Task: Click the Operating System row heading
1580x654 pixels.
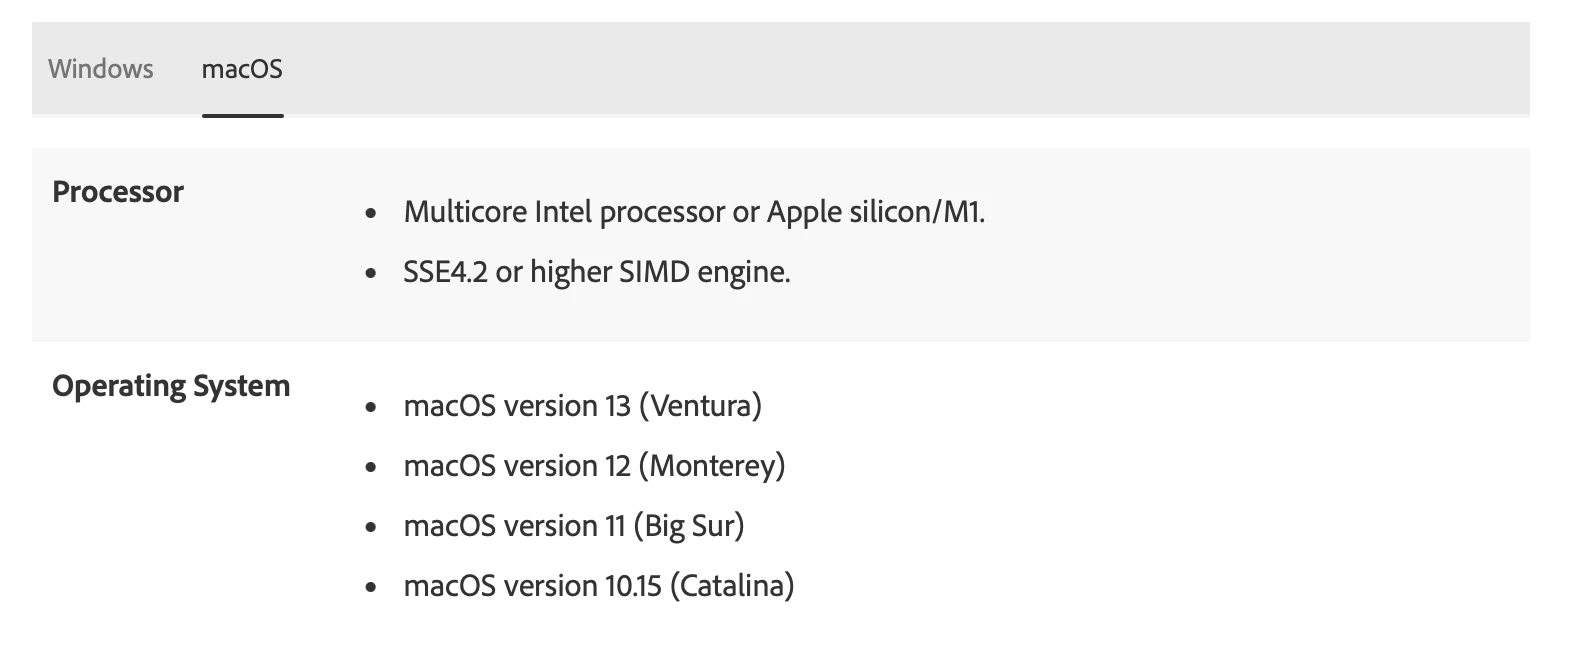Action: click(x=171, y=386)
